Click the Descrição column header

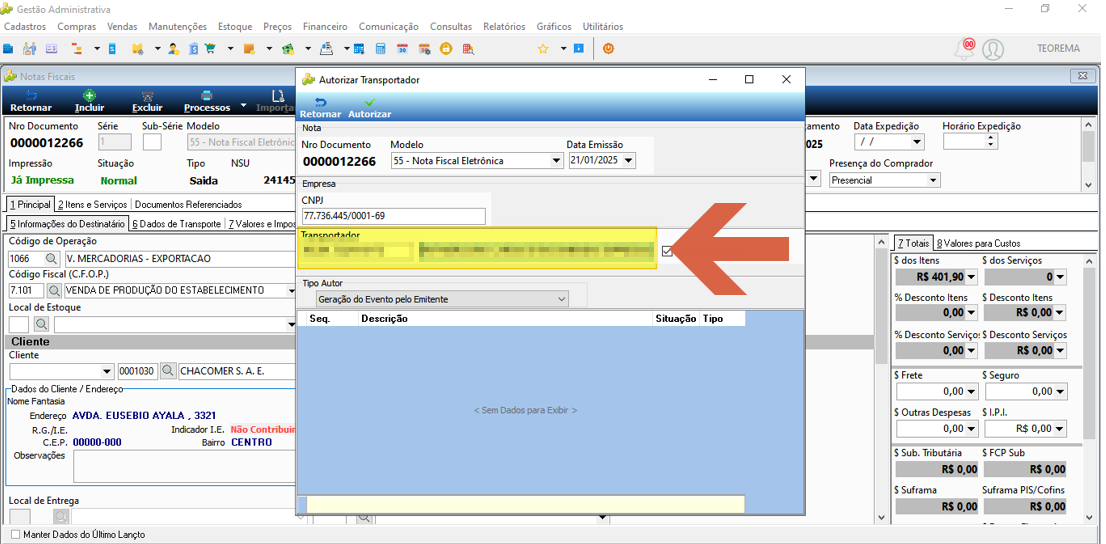[x=506, y=319]
